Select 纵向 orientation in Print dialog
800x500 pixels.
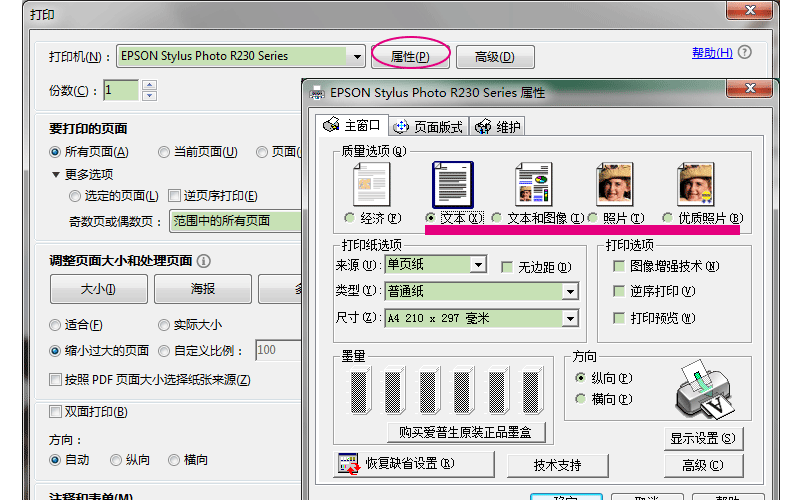116,460
